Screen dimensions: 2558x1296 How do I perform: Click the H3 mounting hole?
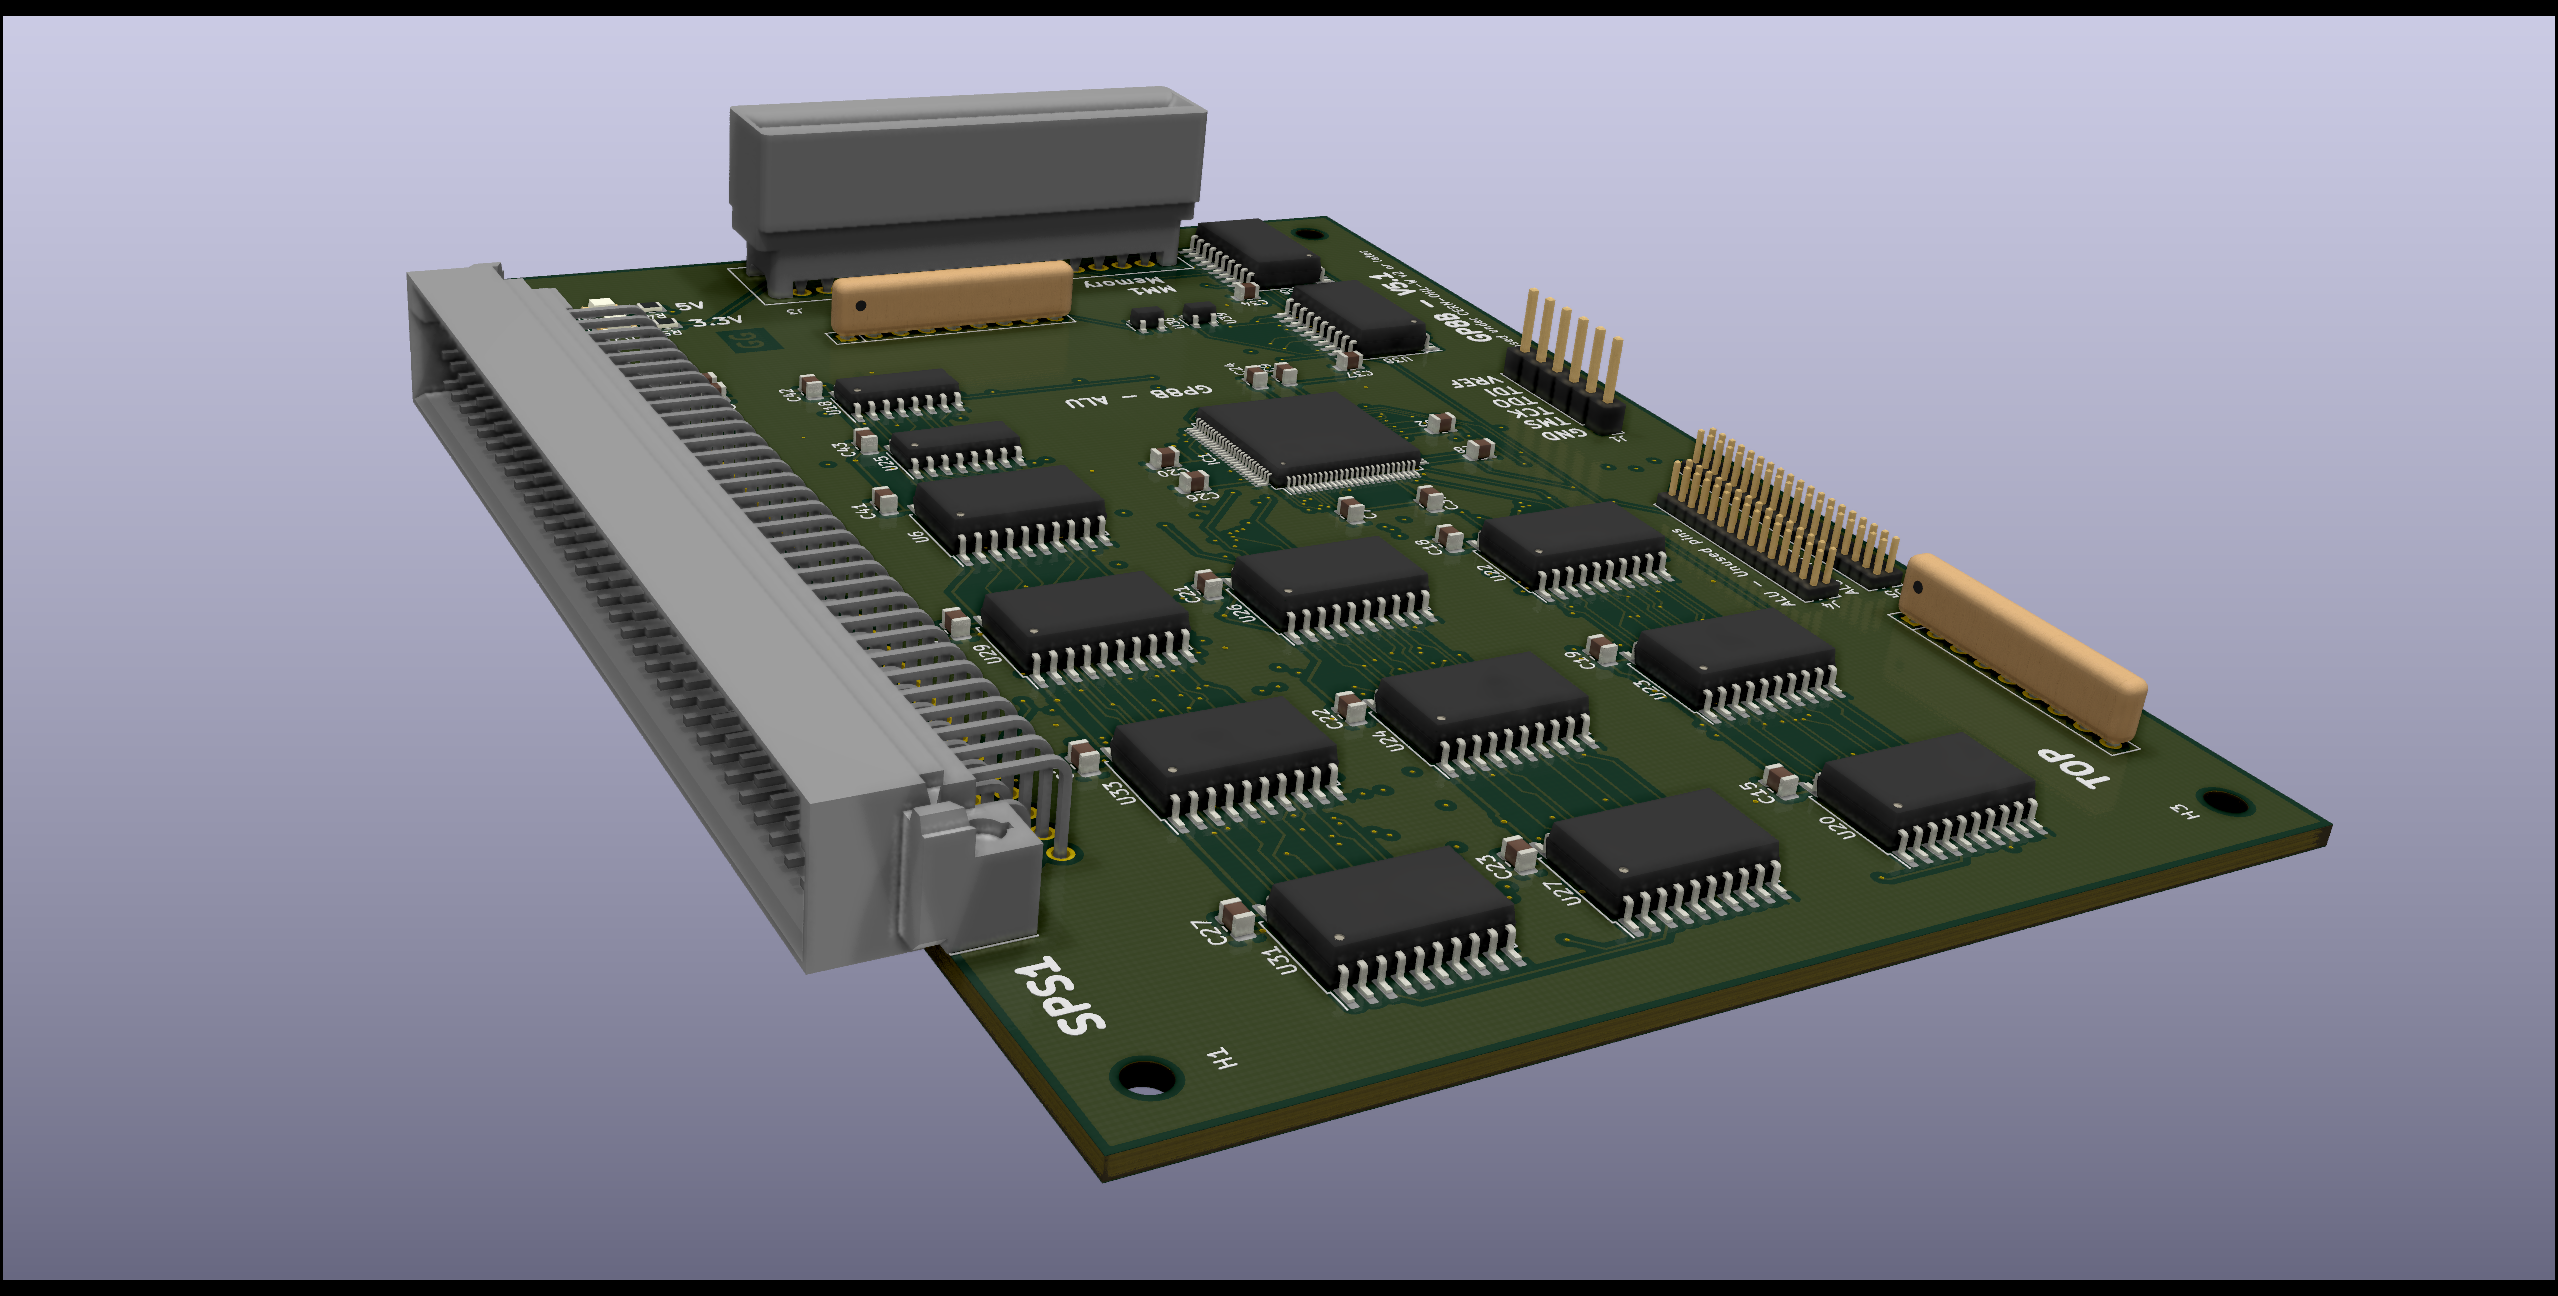tap(2226, 801)
